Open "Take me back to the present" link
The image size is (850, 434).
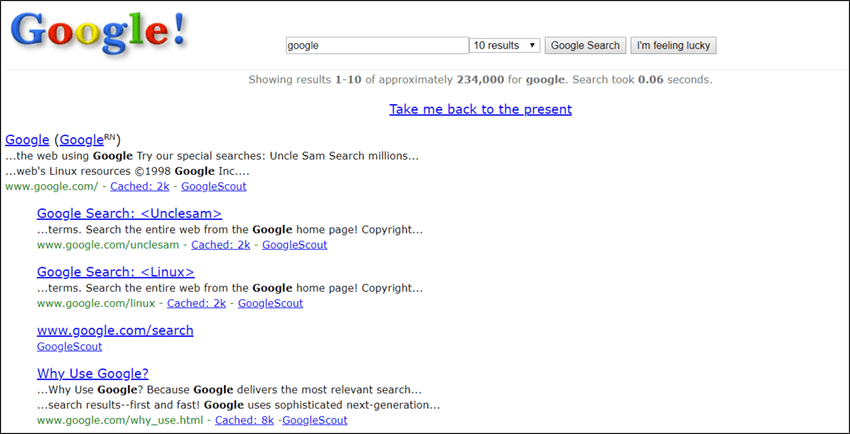tap(480, 109)
